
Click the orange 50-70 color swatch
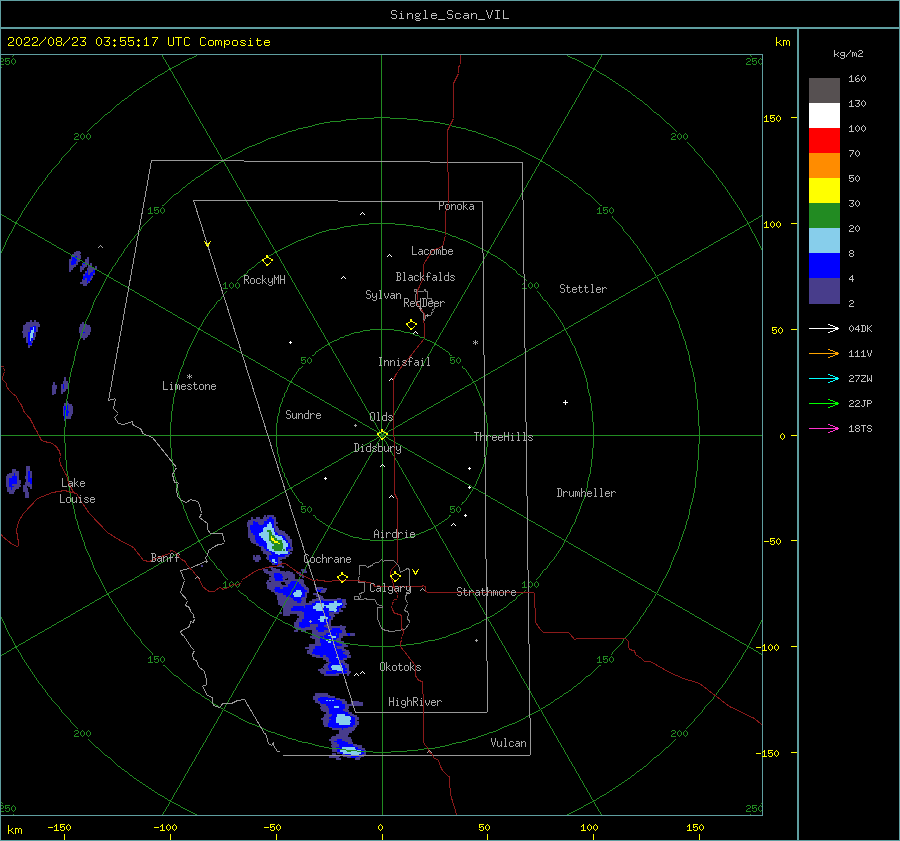(x=824, y=165)
